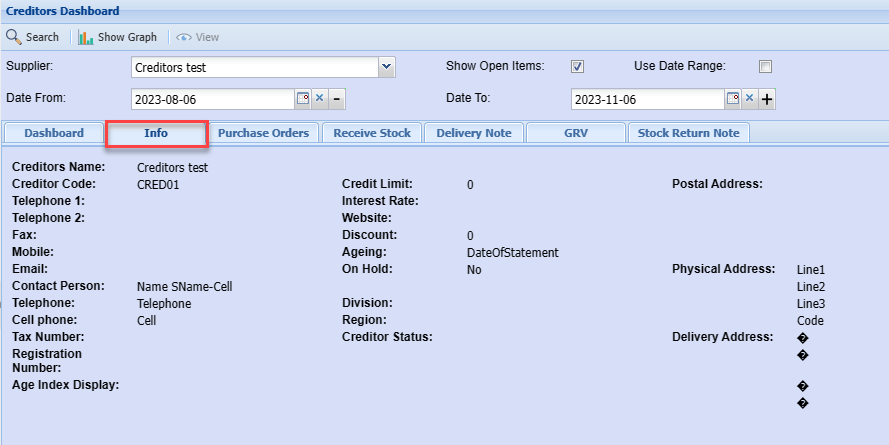
Task: Click the Search magnifier icon
Action: [14, 37]
